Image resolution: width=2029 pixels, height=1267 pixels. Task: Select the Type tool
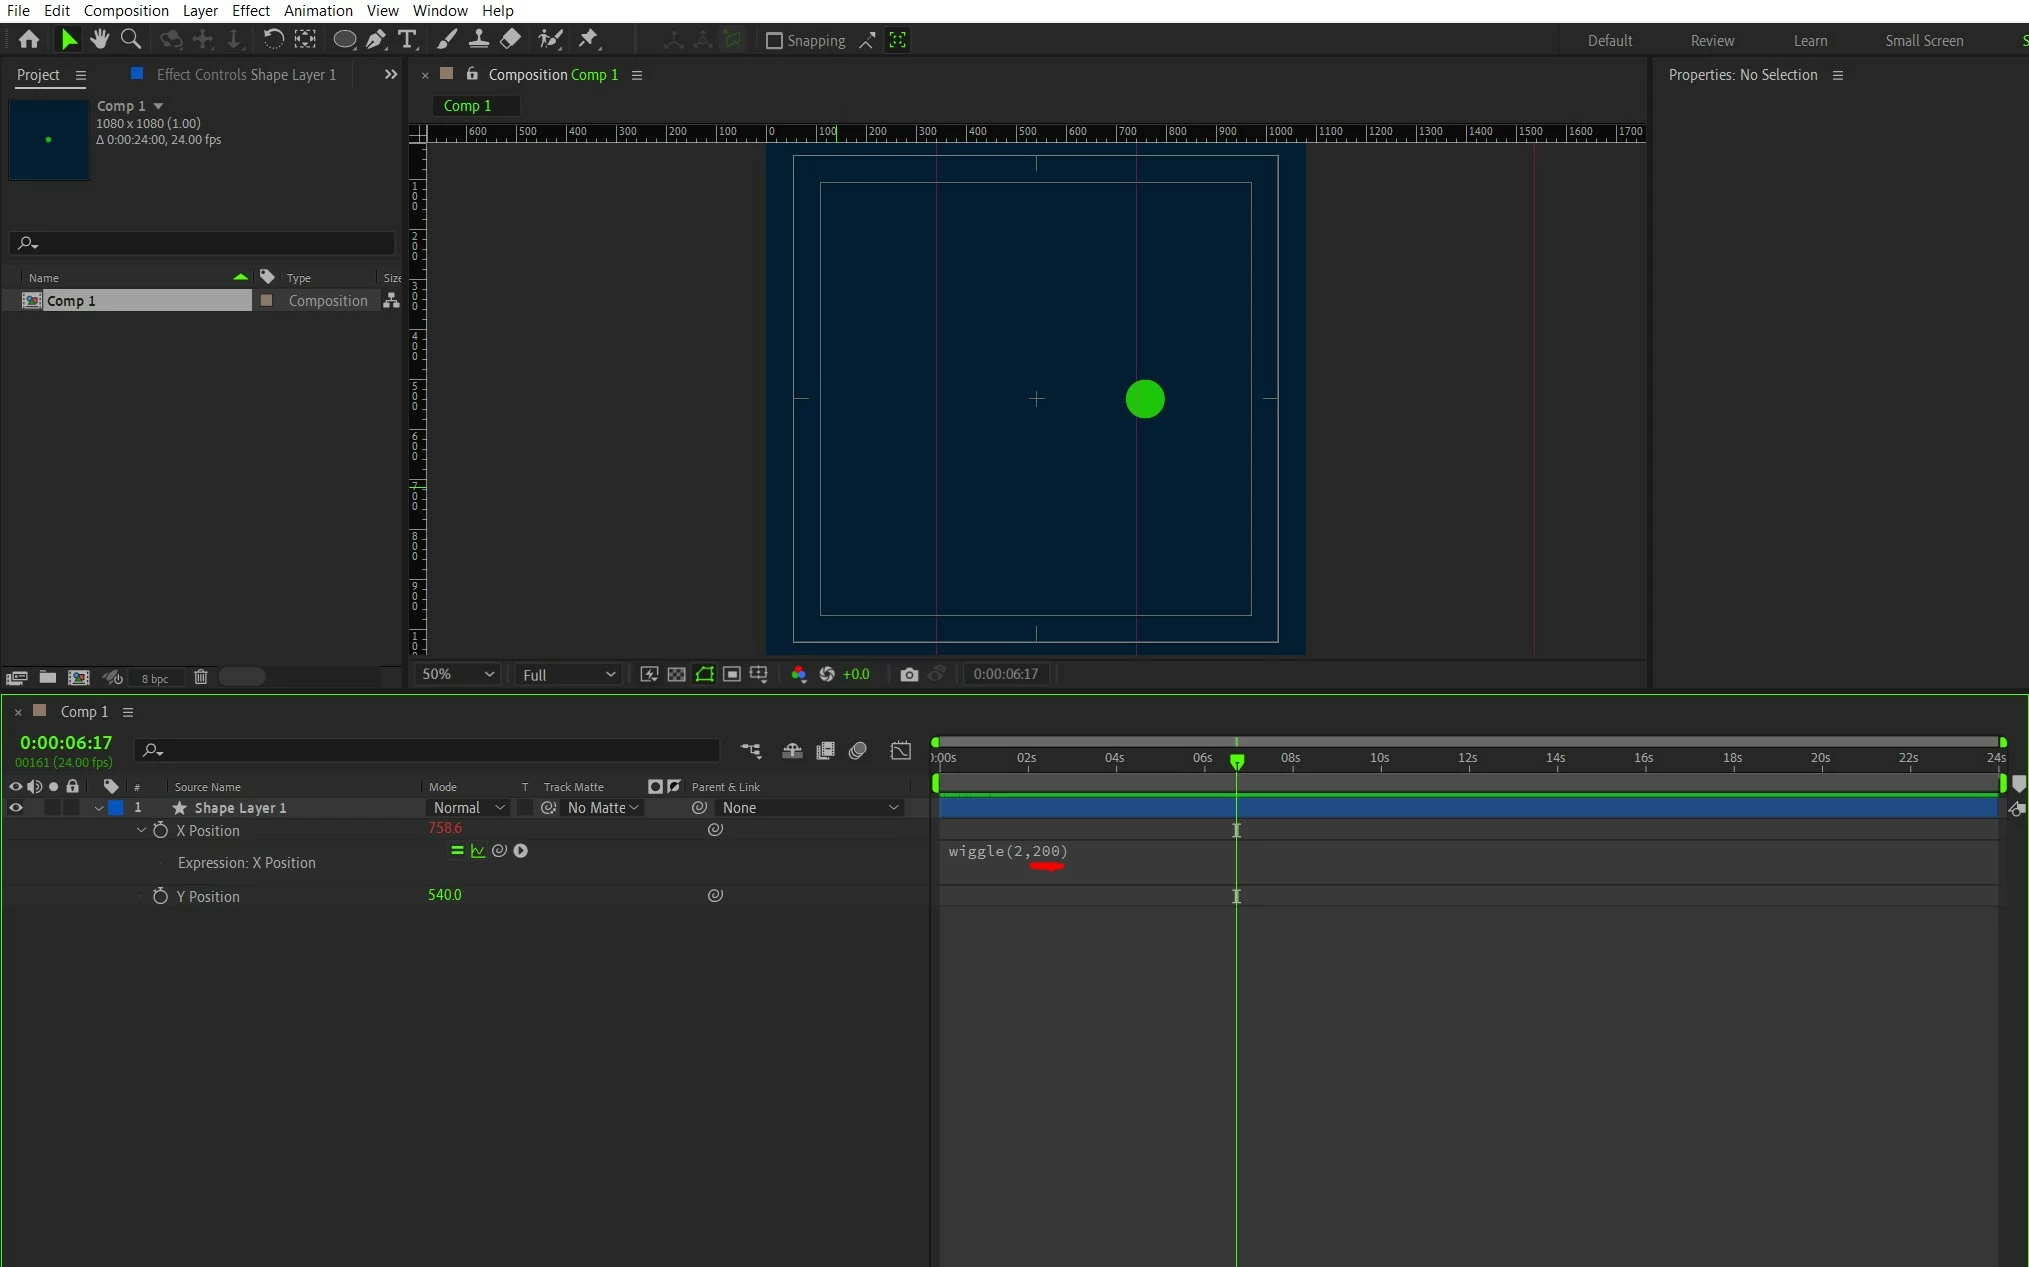(407, 39)
